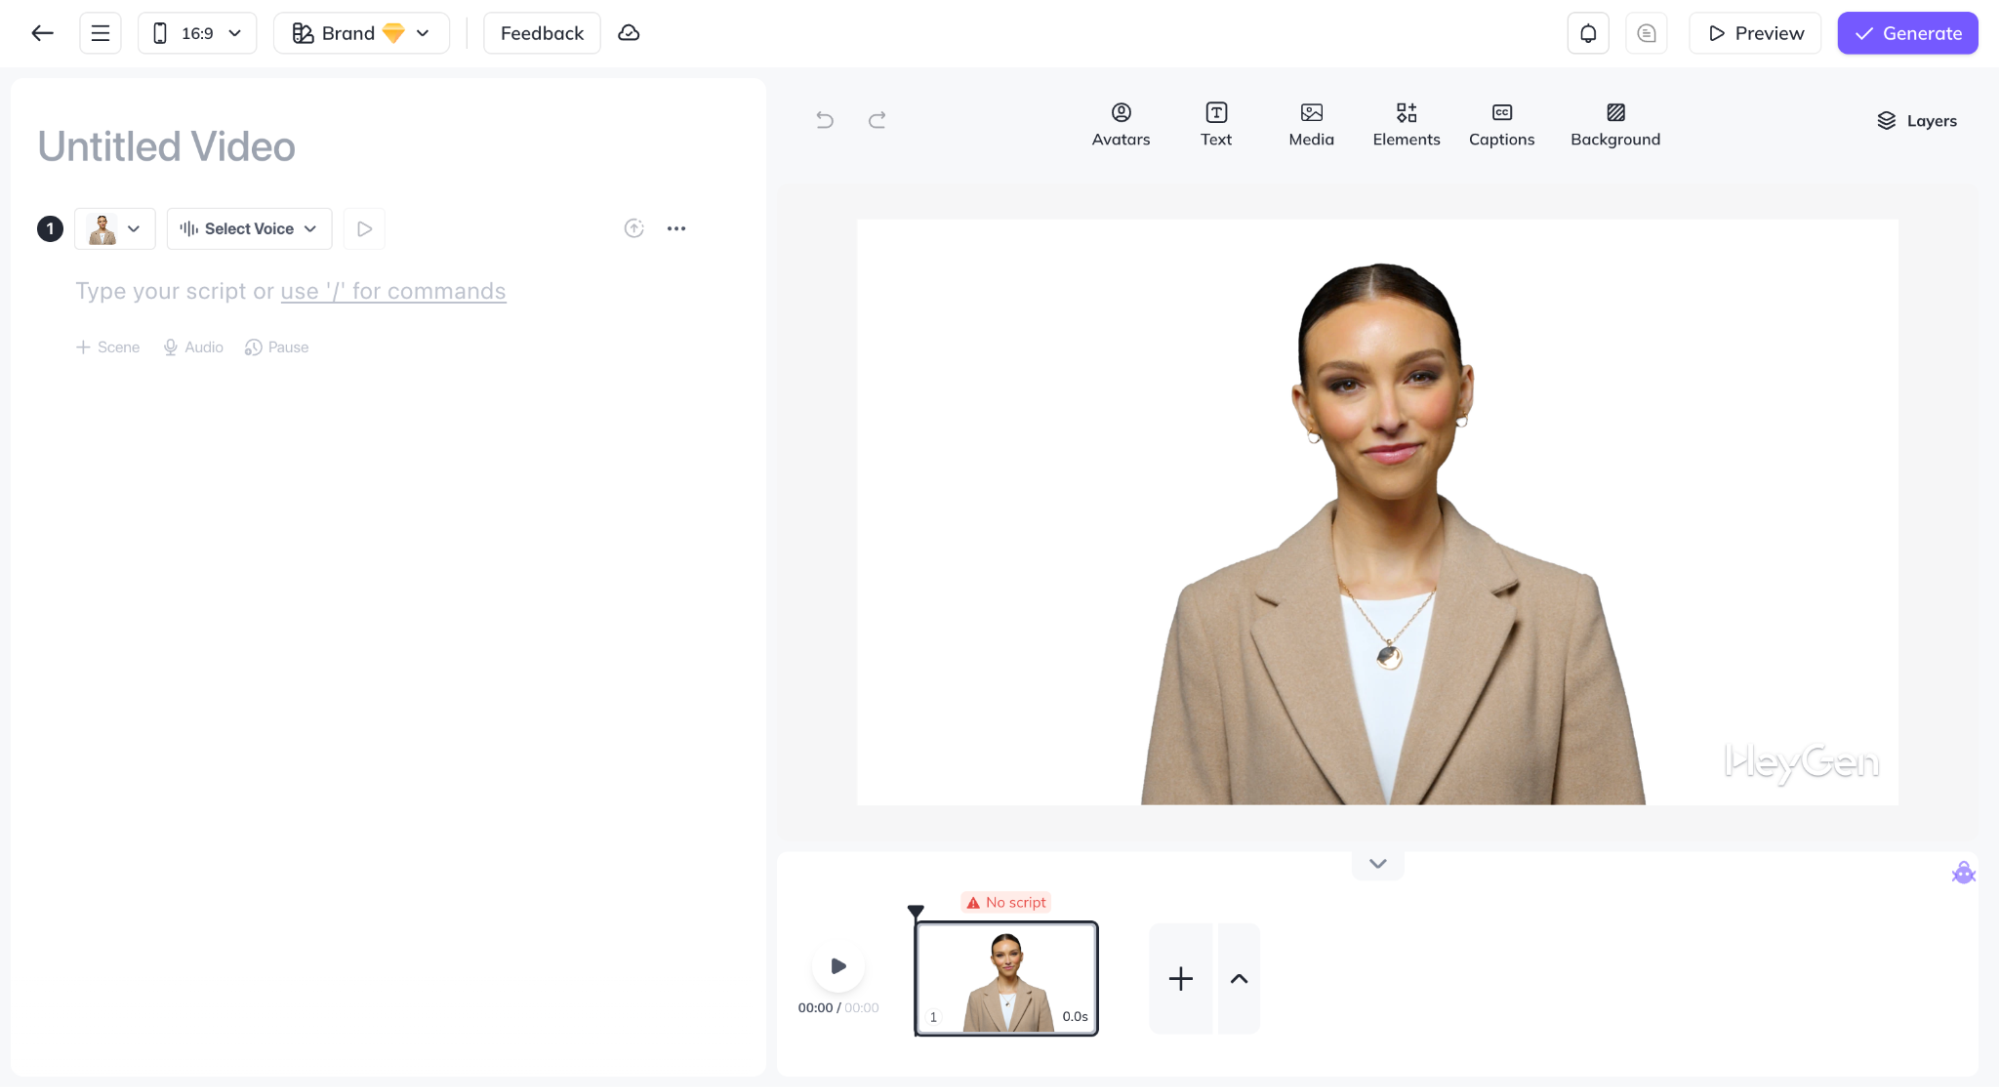The width and height of the screenshot is (1999, 1088).
Task: Open the notifications bell
Action: (x=1587, y=32)
